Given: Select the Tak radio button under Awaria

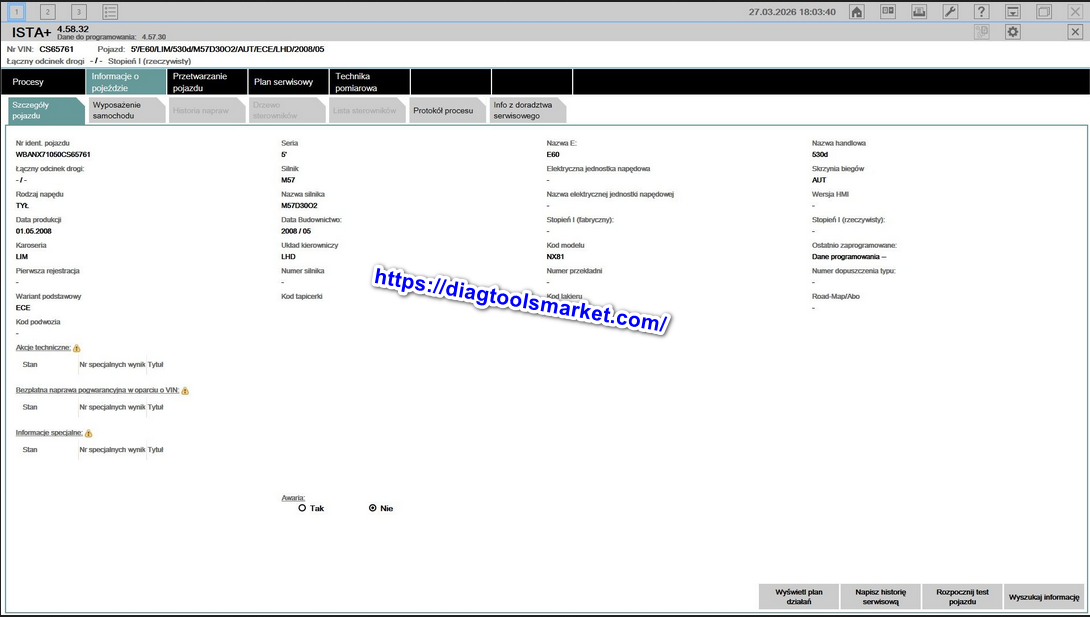Looking at the screenshot, I should click(302, 508).
